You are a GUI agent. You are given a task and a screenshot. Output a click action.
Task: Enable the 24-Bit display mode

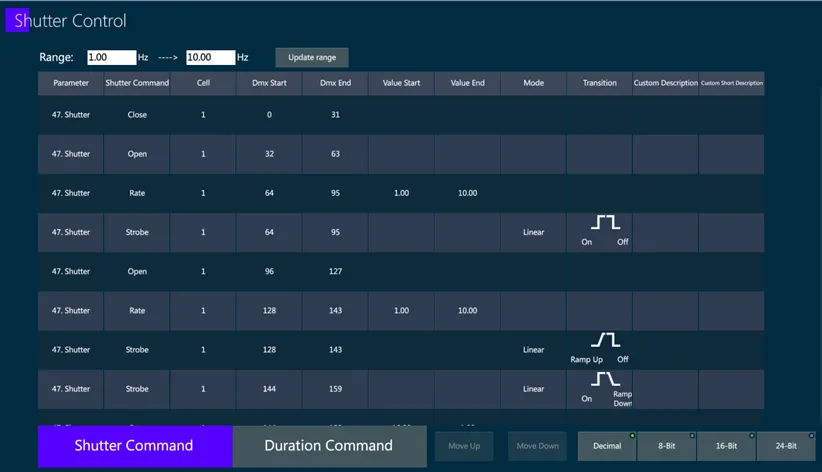point(786,446)
